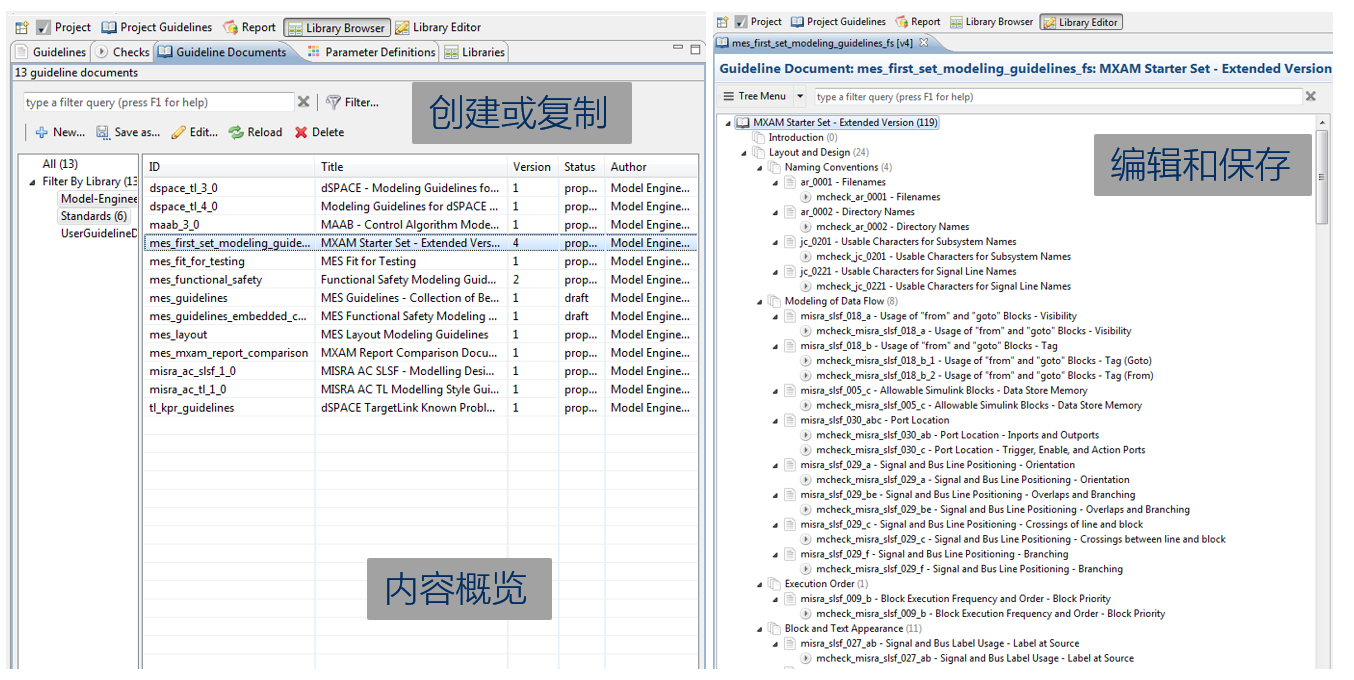1354x680 pixels.
Task: Click the Edit pencil icon
Action: coord(178,132)
